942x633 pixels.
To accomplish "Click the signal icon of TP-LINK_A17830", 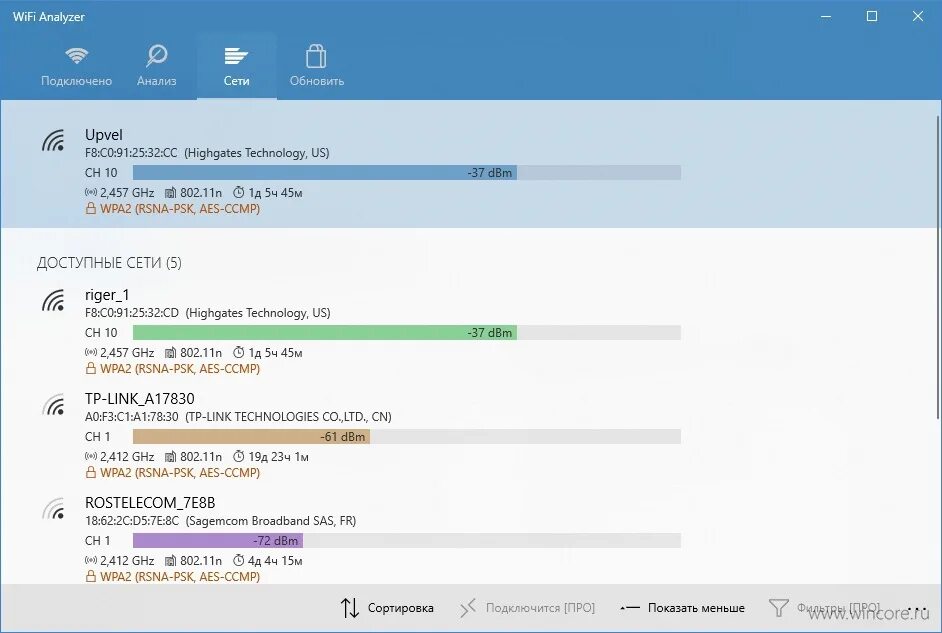I will click(53, 404).
